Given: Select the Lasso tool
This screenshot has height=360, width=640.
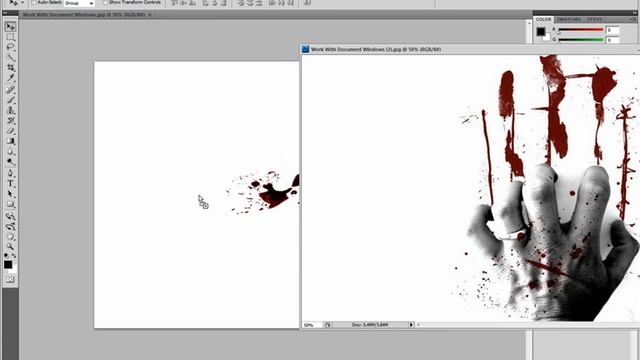Looking at the screenshot, I should click(10, 47).
